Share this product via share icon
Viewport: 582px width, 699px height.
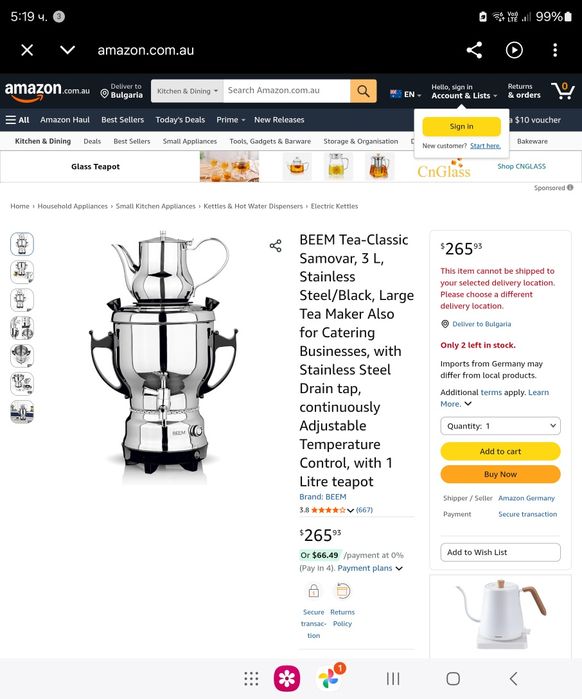coord(275,246)
